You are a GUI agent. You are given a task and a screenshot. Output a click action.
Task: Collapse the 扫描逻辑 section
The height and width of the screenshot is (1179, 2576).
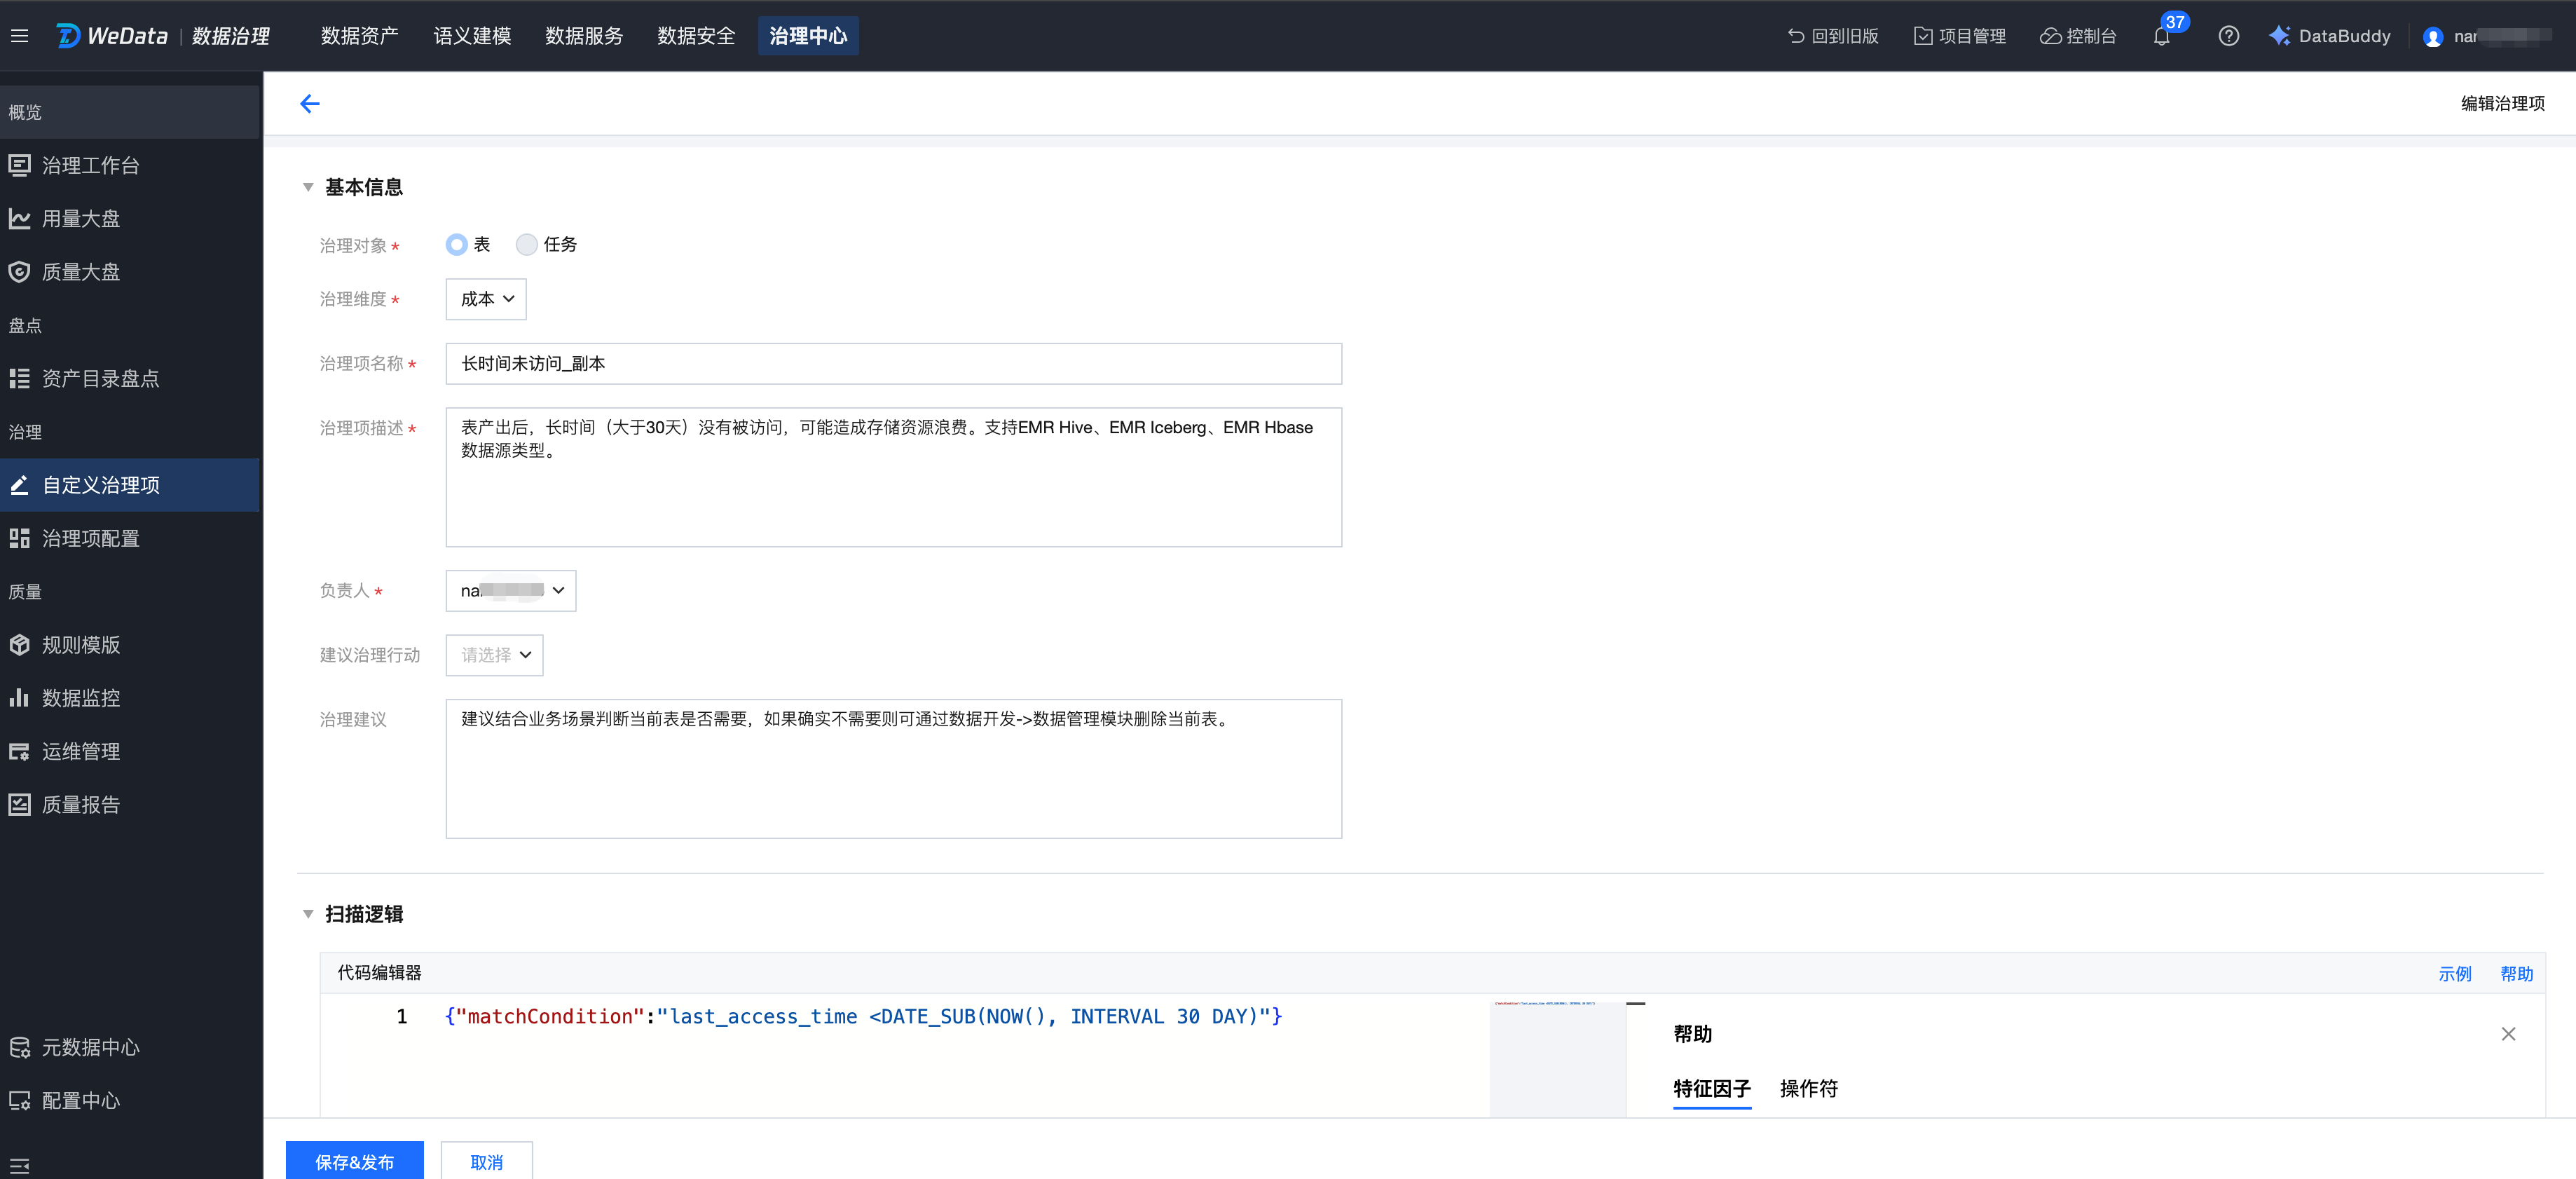tap(308, 913)
